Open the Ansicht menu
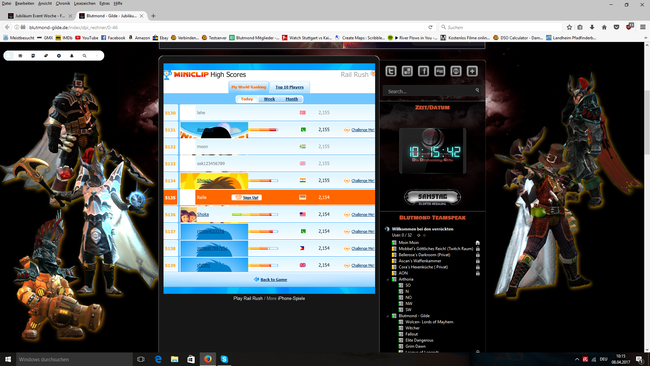The height and width of the screenshot is (366, 650). coord(45,3)
